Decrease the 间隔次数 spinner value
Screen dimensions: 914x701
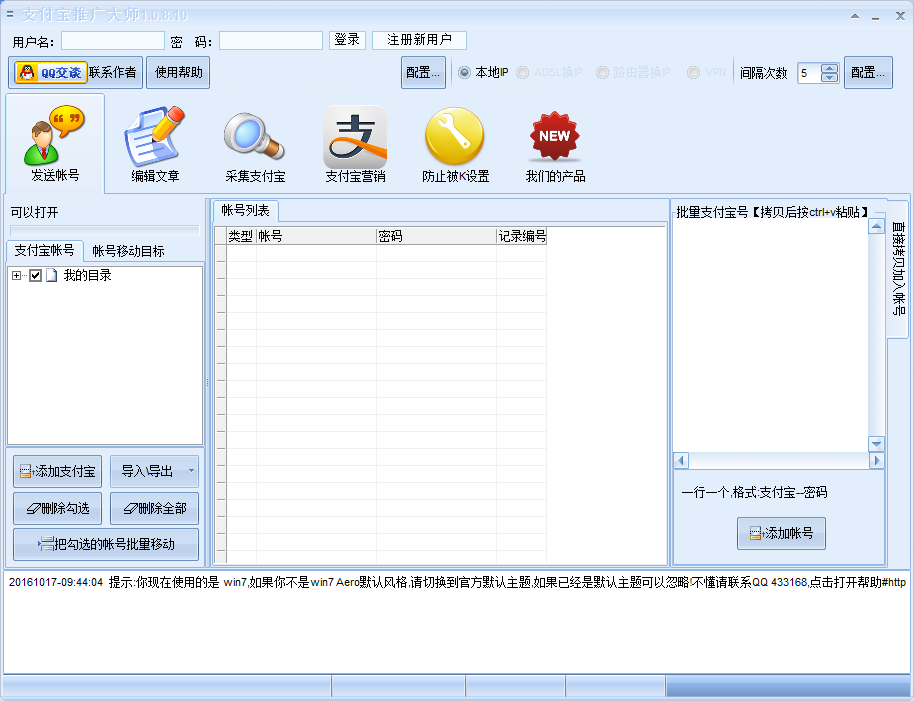click(829, 77)
